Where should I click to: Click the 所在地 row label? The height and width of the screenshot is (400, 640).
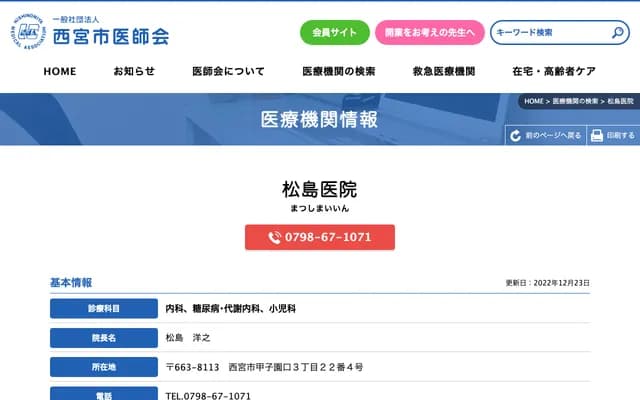click(104, 367)
